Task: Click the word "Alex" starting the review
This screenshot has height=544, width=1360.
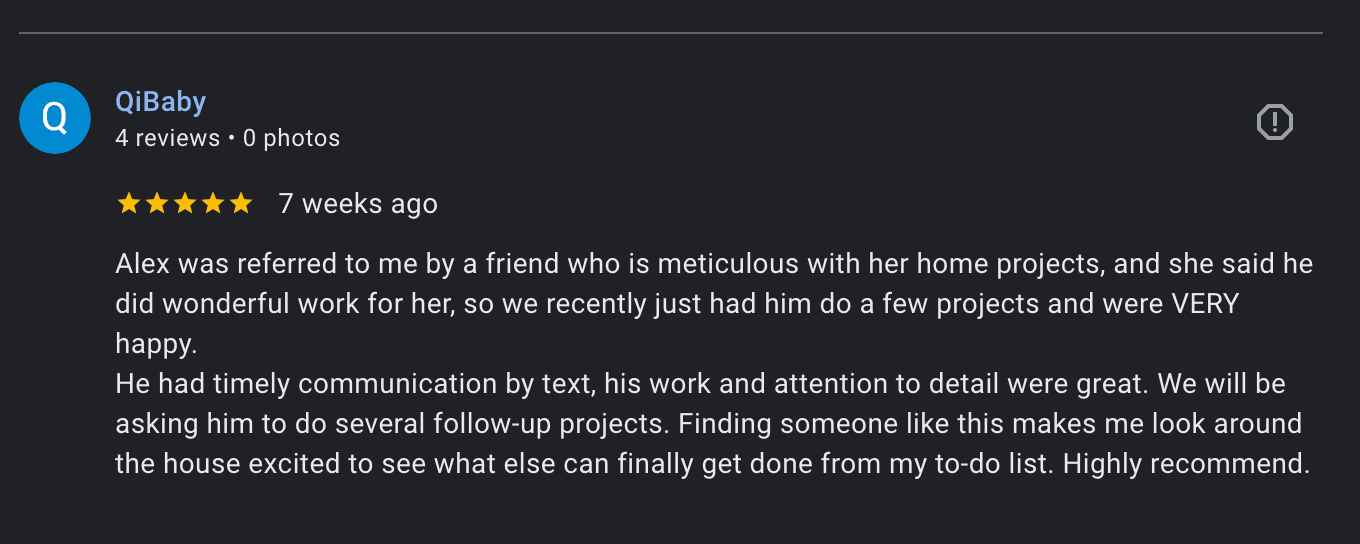Action: tap(143, 264)
